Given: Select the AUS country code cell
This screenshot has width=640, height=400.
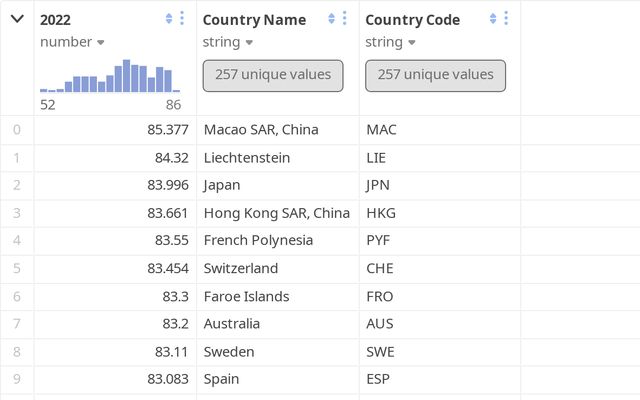Looking at the screenshot, I should click(x=440, y=324).
